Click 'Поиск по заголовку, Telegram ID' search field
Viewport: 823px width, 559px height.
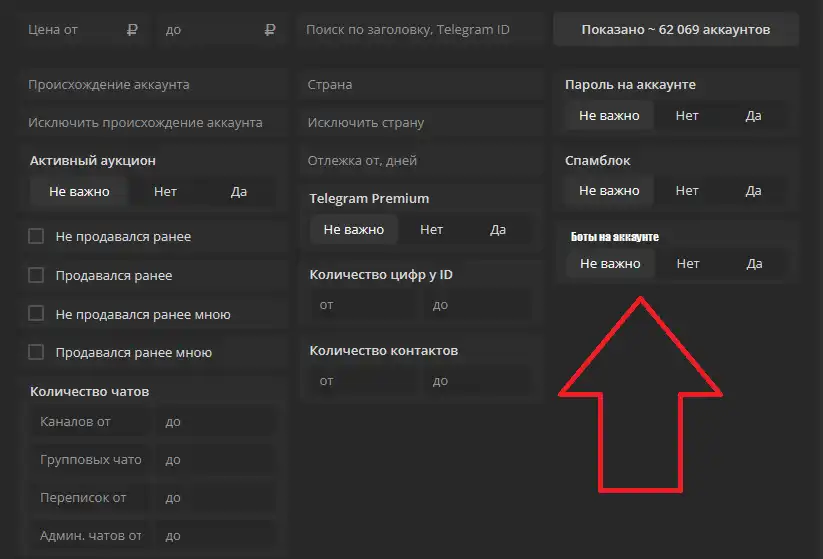tap(420, 29)
